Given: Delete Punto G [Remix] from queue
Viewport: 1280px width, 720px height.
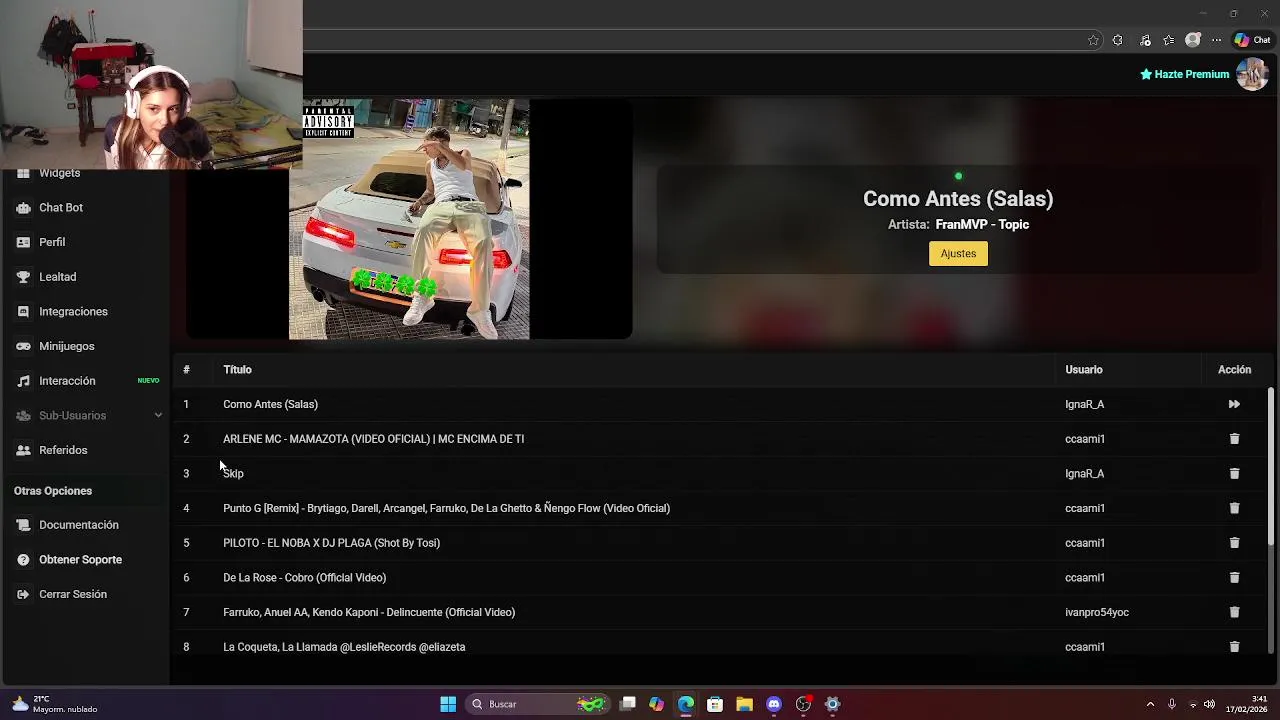Looking at the screenshot, I should [1234, 508].
